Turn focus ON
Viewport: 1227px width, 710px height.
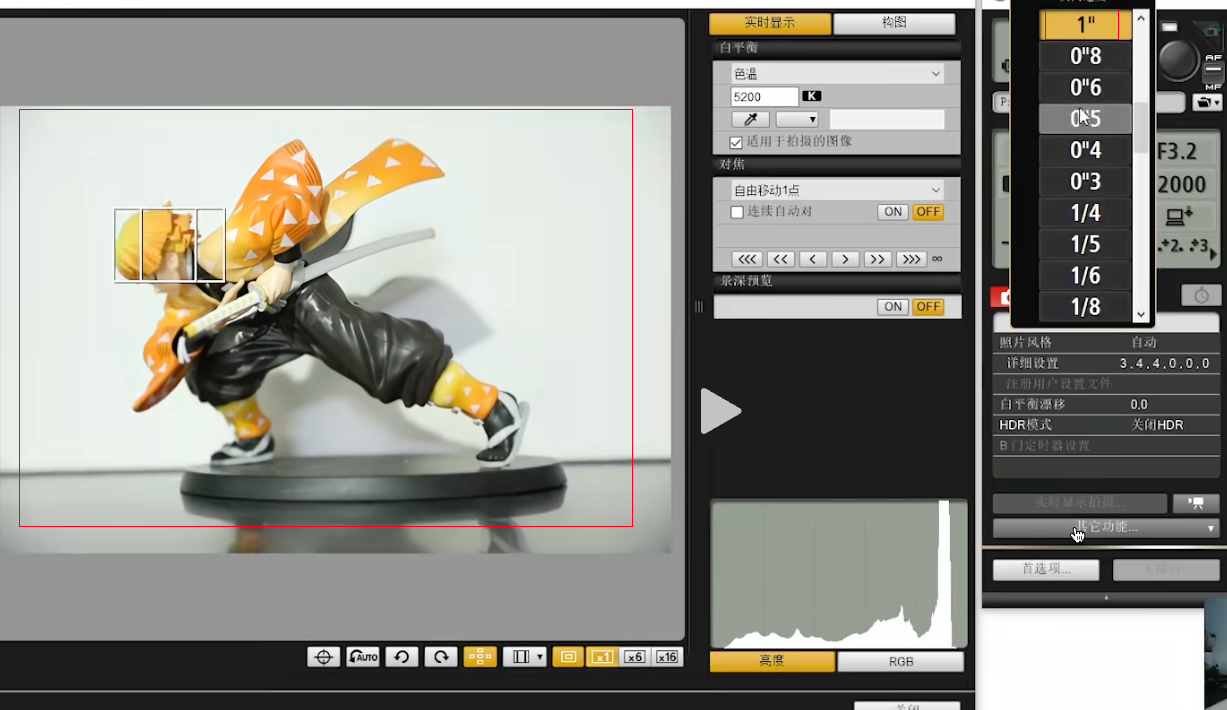pos(893,212)
